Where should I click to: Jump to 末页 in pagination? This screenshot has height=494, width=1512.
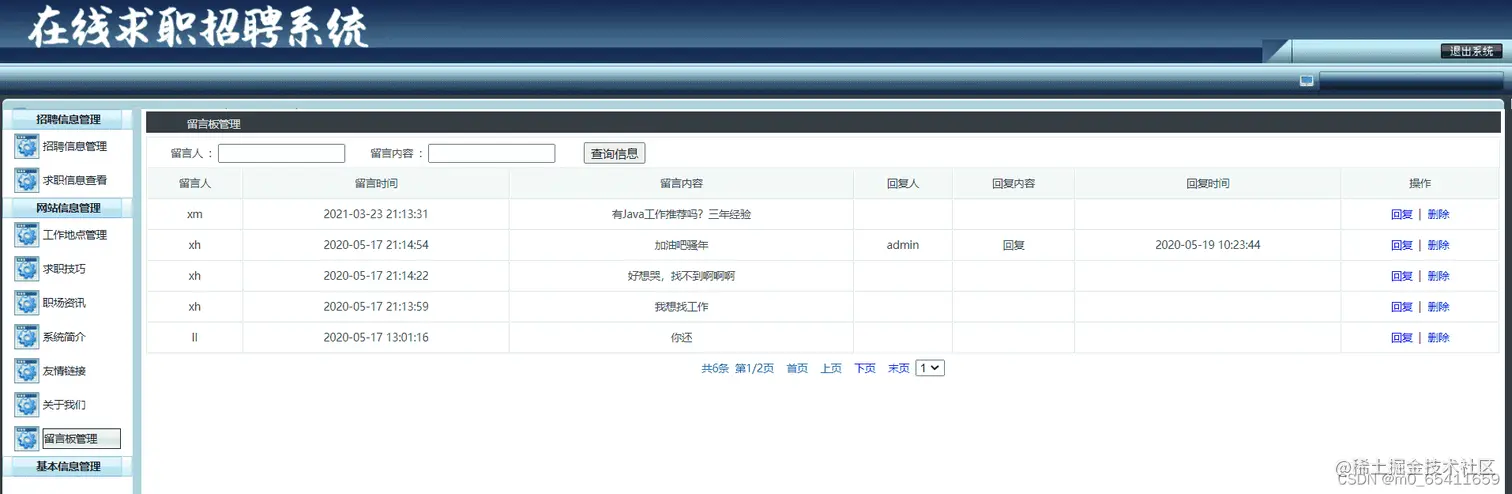tap(899, 368)
